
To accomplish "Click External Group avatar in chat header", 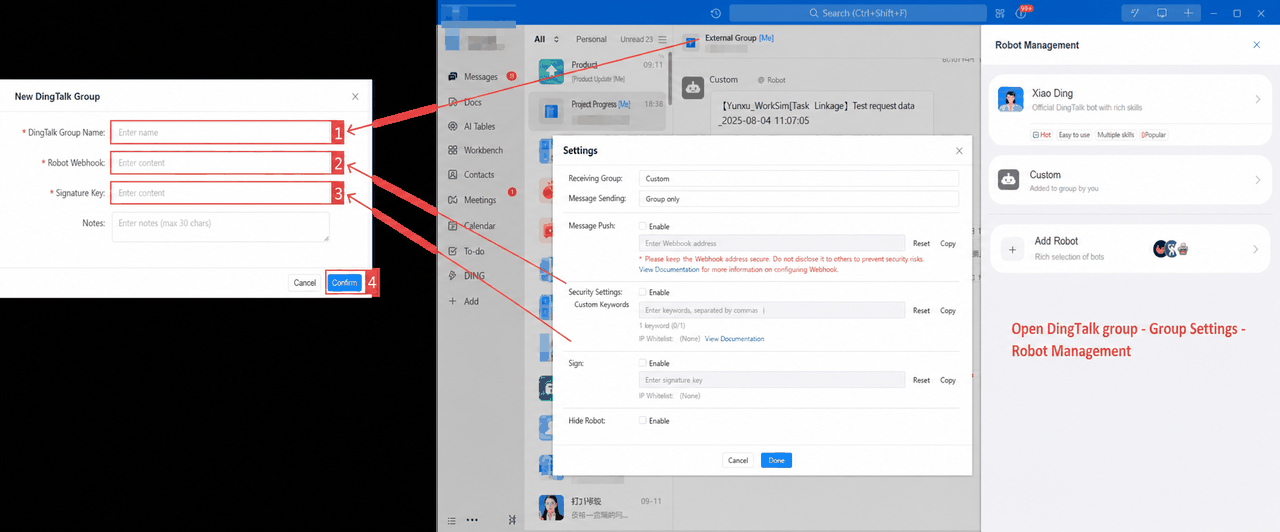I will click(x=691, y=41).
